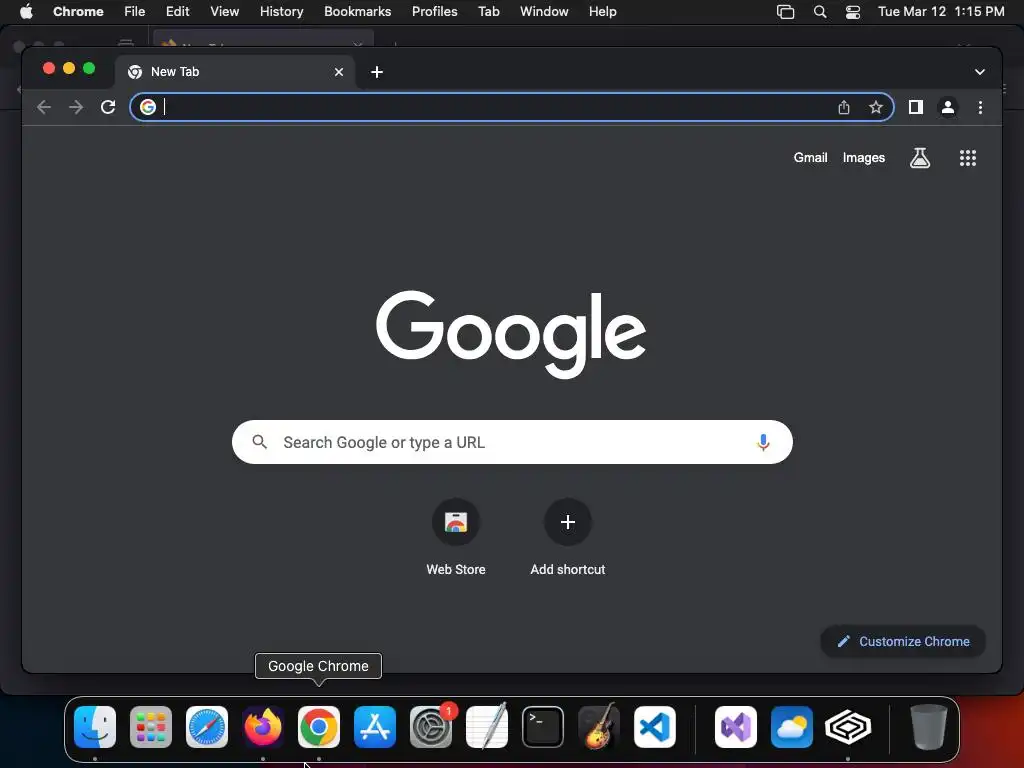Click the magnifier in the search box
This screenshot has width=1024, height=768.
259,442
